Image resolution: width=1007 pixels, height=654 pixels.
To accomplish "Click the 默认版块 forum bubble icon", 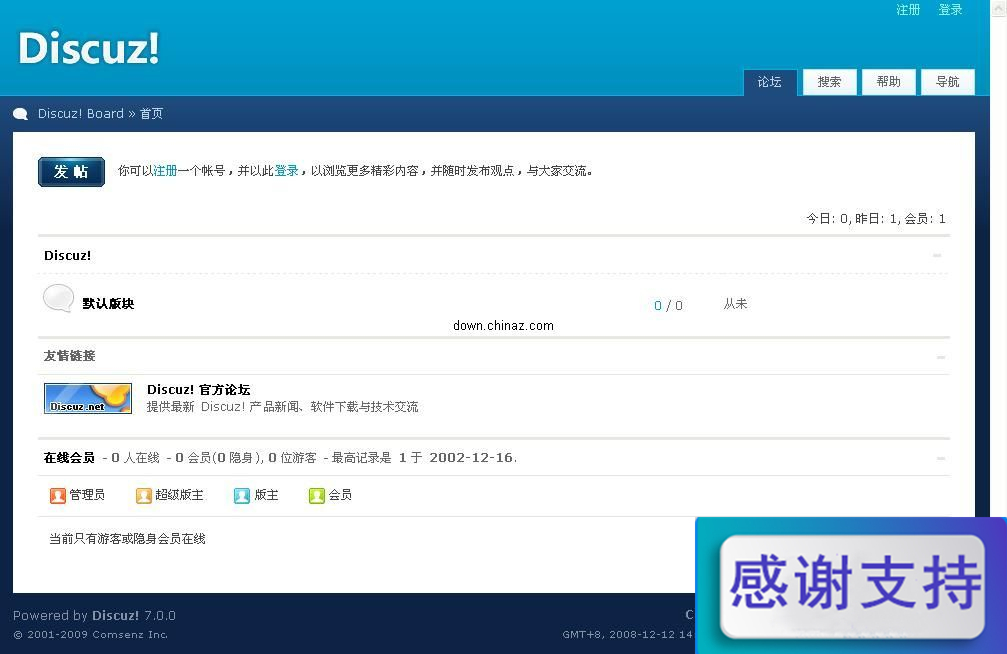I will click(x=58, y=299).
